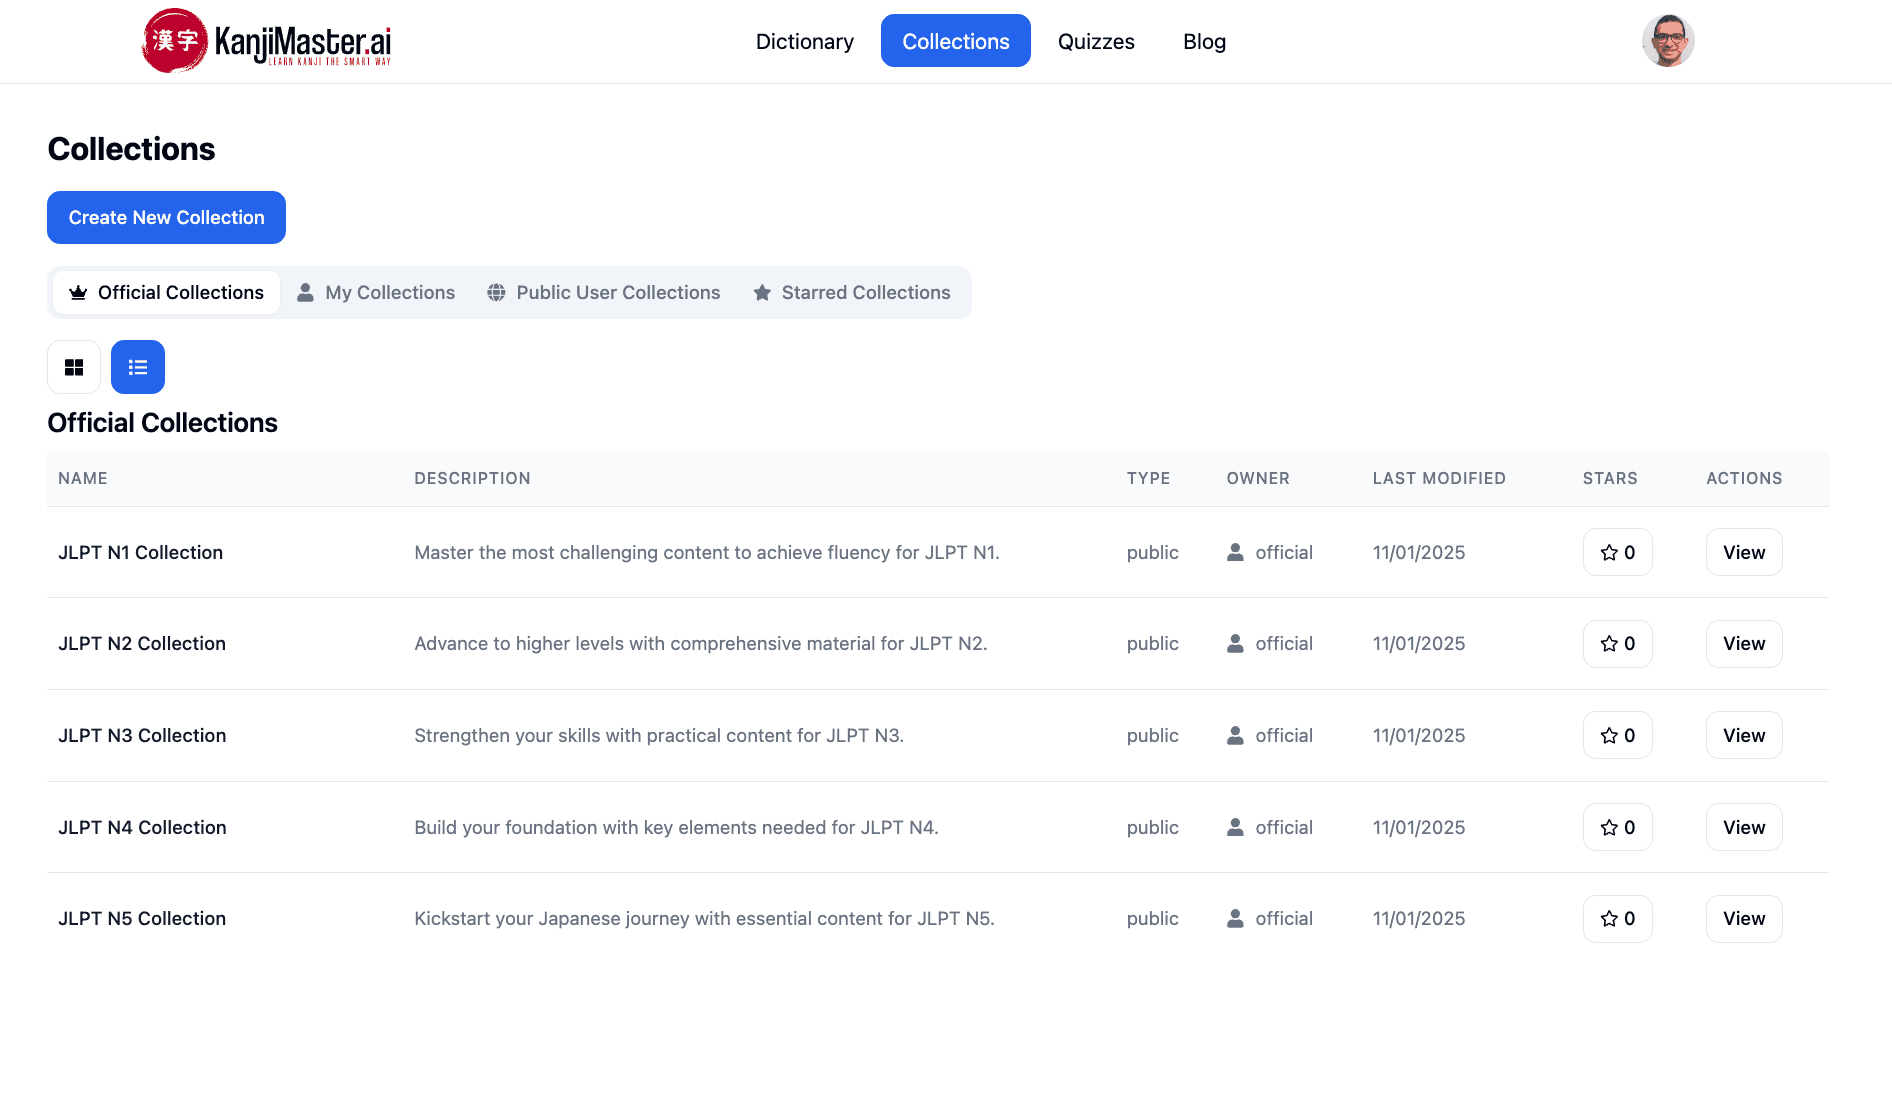Switch to list view layout
The image size is (1892, 1118).
(x=138, y=367)
